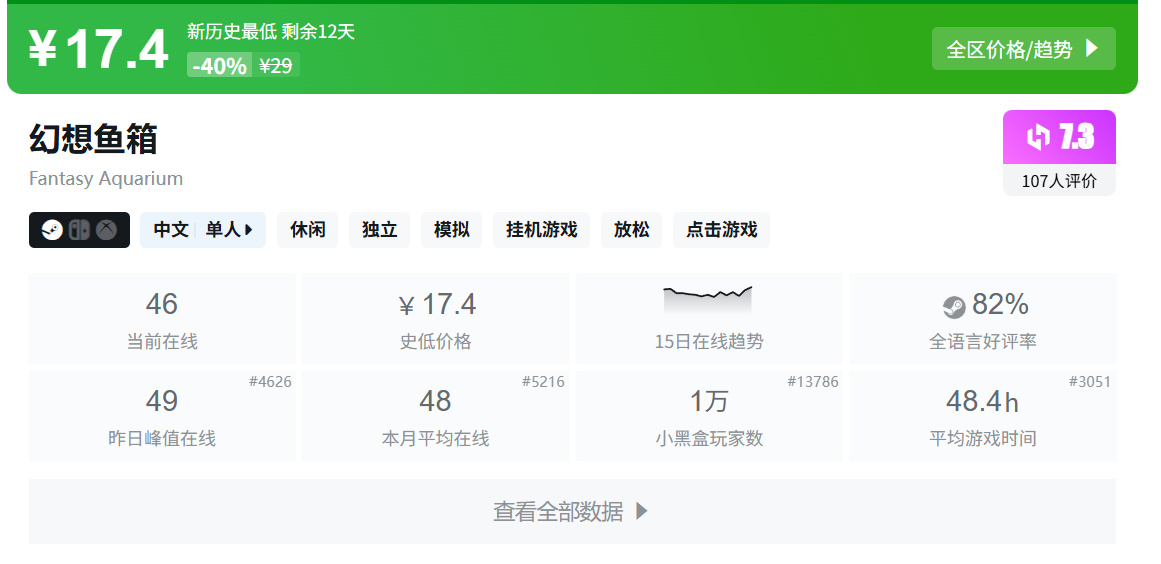Click the 史低价格 stat card
This screenshot has width=1161, height=564.
(435, 319)
